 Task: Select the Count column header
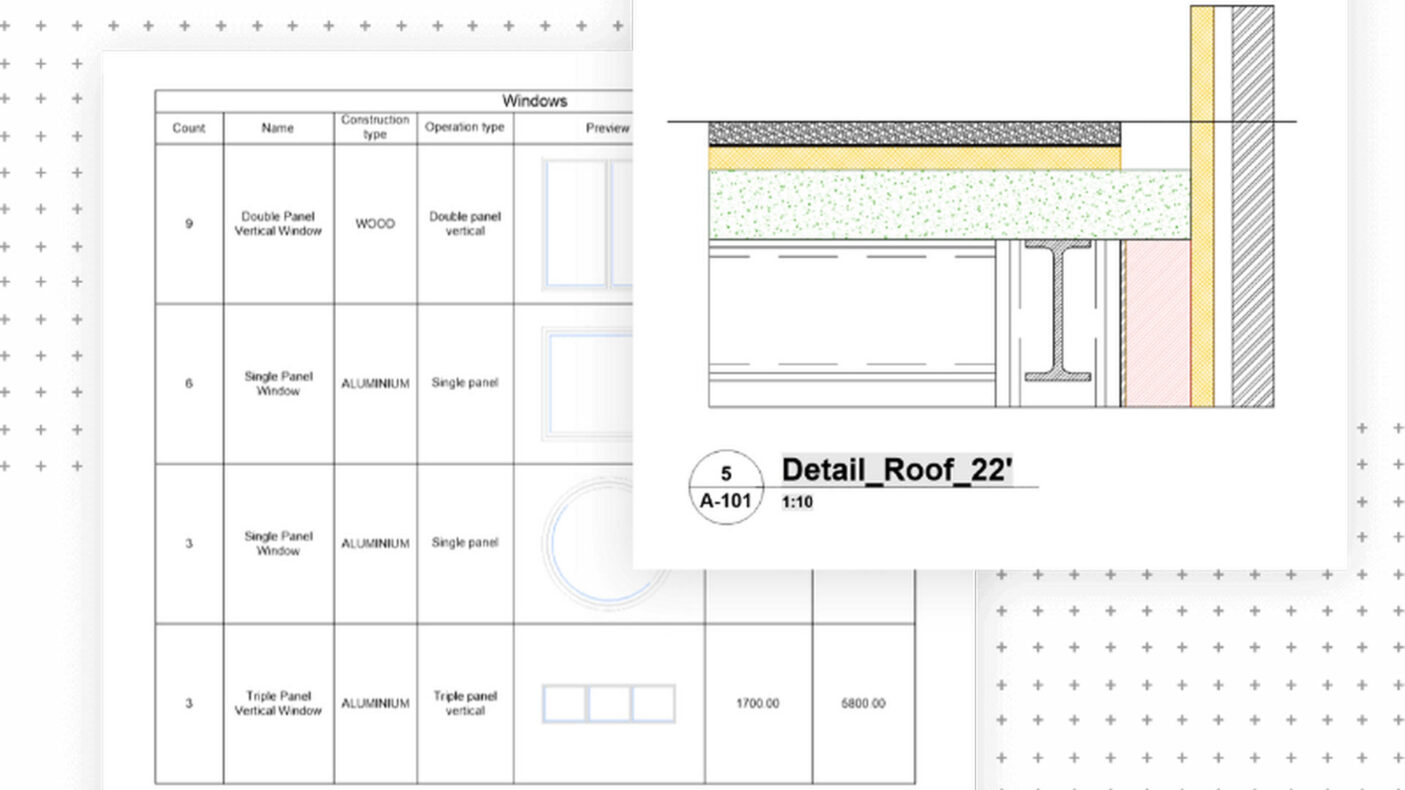pos(189,128)
